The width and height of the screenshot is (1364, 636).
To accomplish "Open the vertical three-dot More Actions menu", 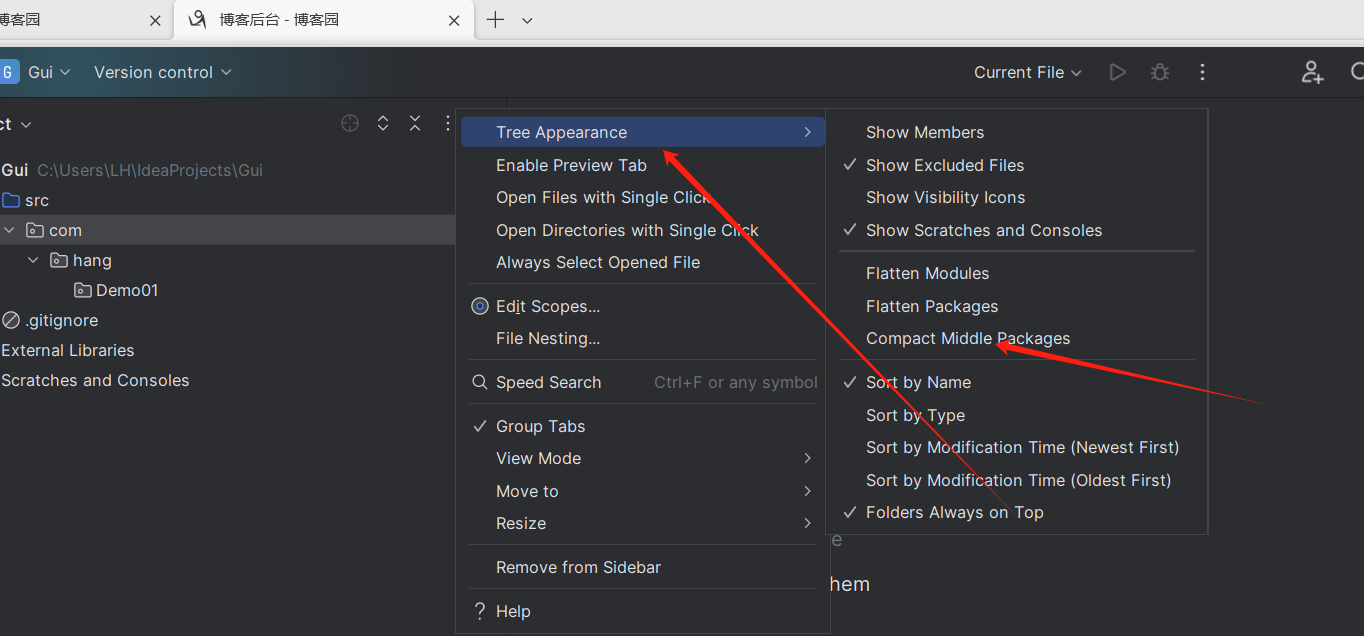I will pos(1202,72).
